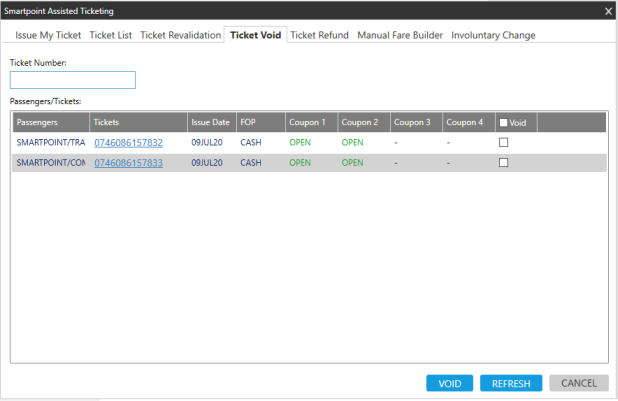Switch to the Involuntary Change tab
Screen dimensions: 618x401
(493, 35)
